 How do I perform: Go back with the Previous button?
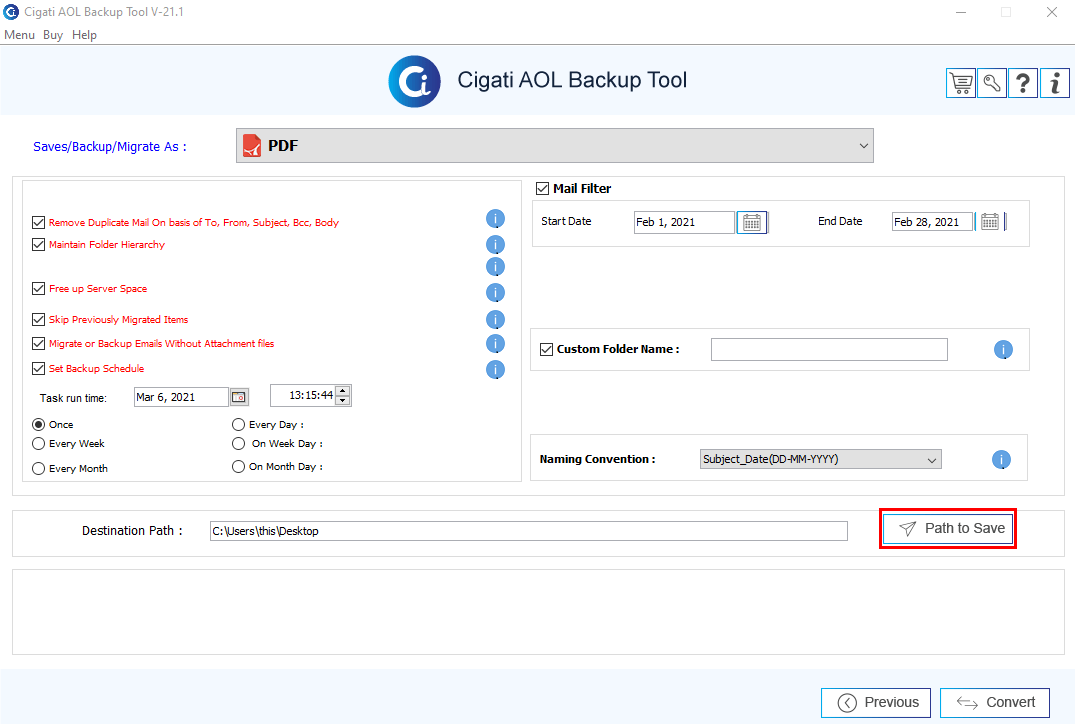click(x=875, y=703)
